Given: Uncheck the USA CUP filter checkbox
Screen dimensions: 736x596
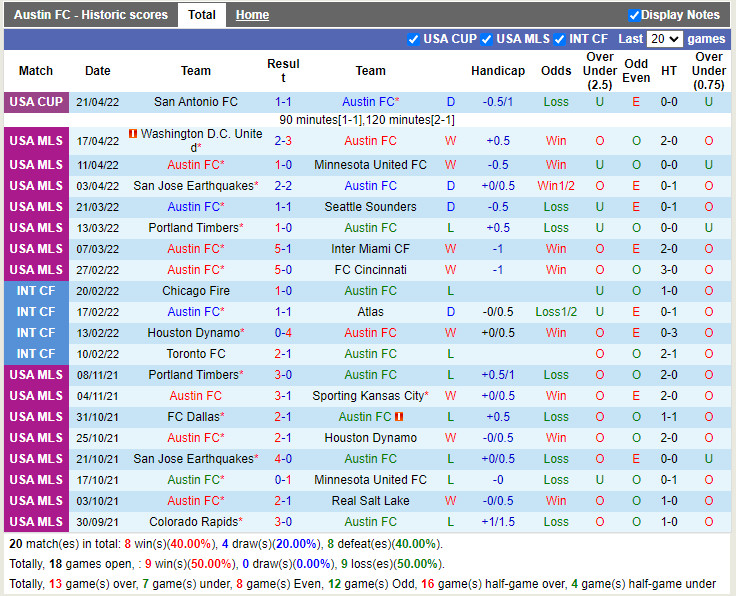Looking at the screenshot, I should coord(414,39).
